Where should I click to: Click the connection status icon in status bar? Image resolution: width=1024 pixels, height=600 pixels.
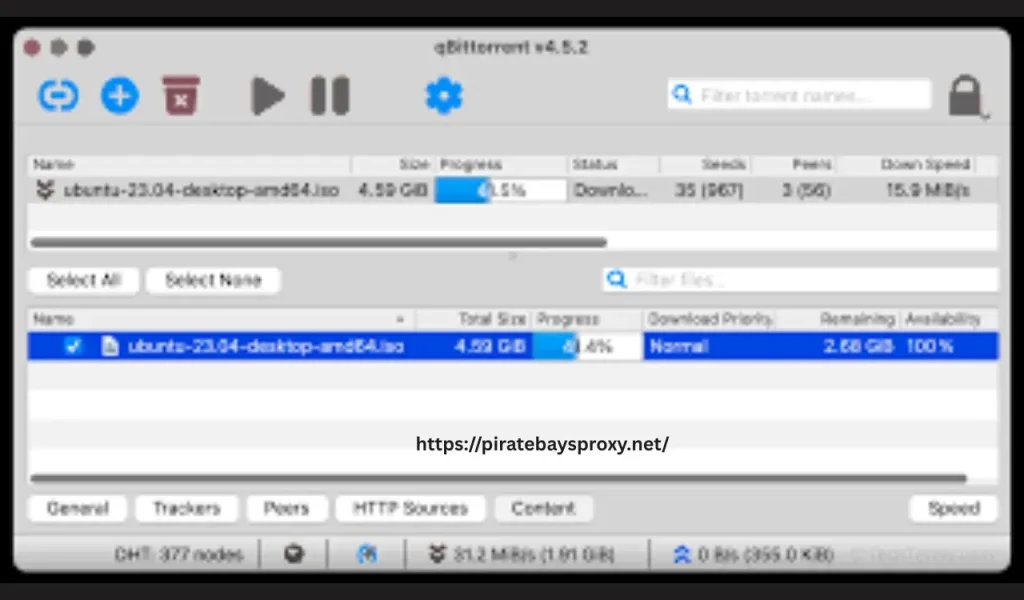(294, 554)
